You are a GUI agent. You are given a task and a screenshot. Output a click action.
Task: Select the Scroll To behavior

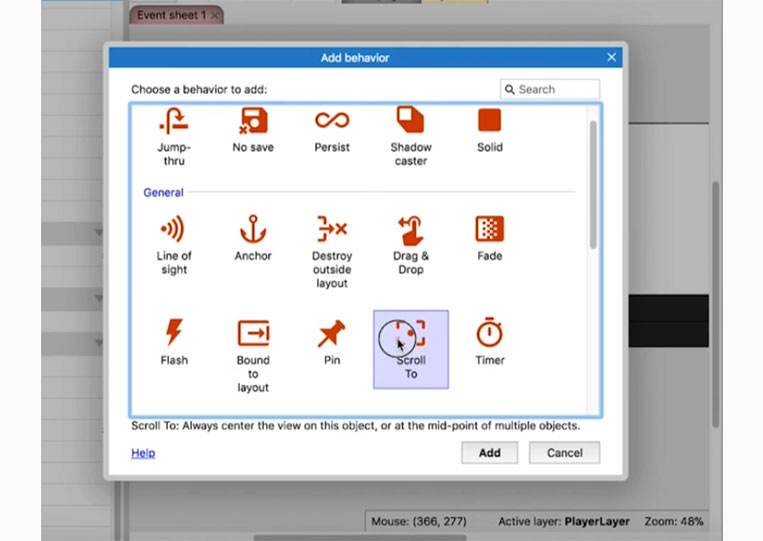(411, 349)
